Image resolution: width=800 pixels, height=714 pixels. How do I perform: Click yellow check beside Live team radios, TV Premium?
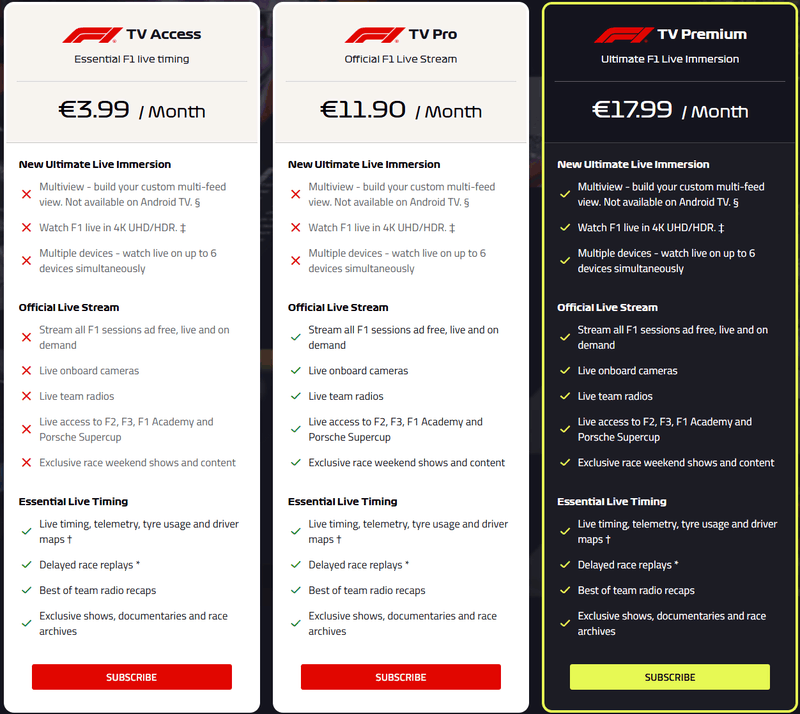point(565,397)
